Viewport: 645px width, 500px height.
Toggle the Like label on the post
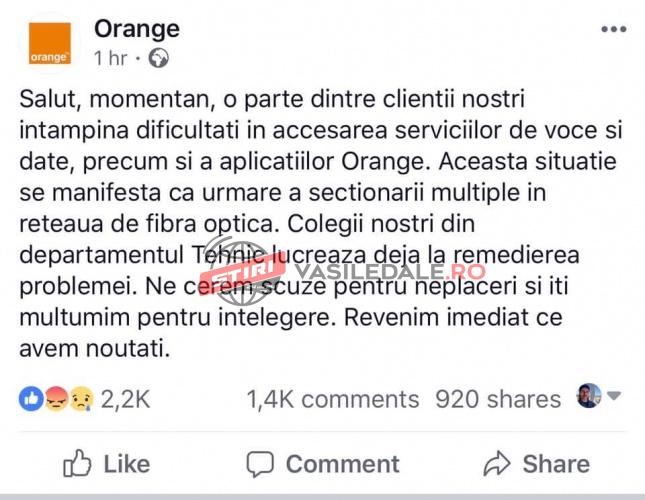click(127, 463)
